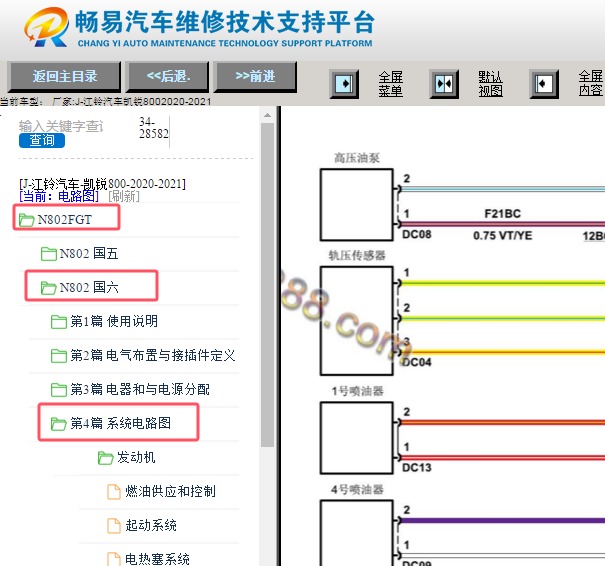This screenshot has width=605, height=566.
Task: Return to main directory with 返回主目录
Action: [x=64, y=76]
